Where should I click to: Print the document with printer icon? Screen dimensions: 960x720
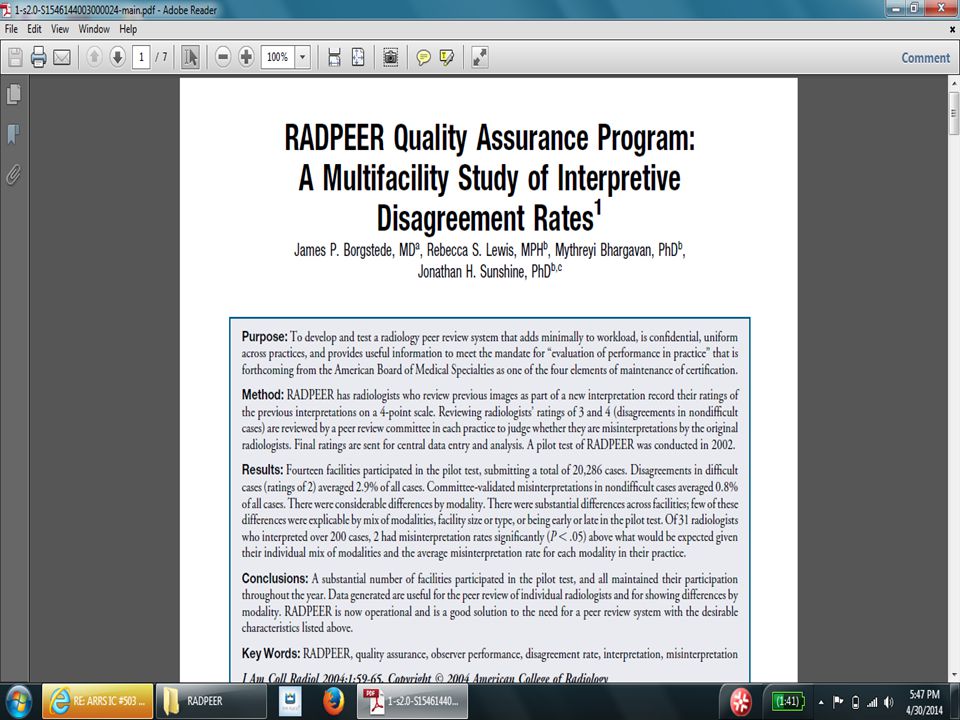pos(39,58)
